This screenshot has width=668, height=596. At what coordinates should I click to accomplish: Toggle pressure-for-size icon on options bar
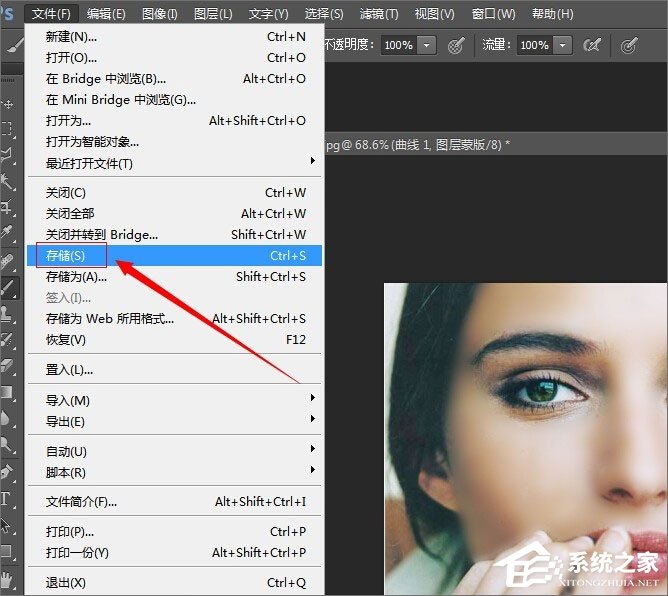[x=629, y=45]
